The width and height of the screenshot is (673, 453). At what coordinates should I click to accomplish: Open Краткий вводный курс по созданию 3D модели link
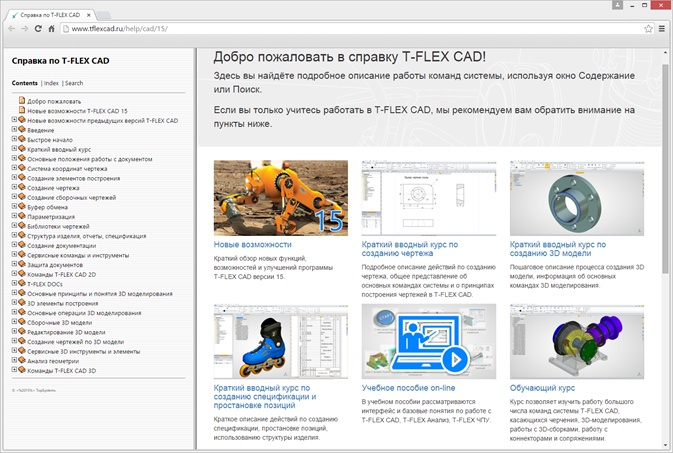click(x=558, y=249)
